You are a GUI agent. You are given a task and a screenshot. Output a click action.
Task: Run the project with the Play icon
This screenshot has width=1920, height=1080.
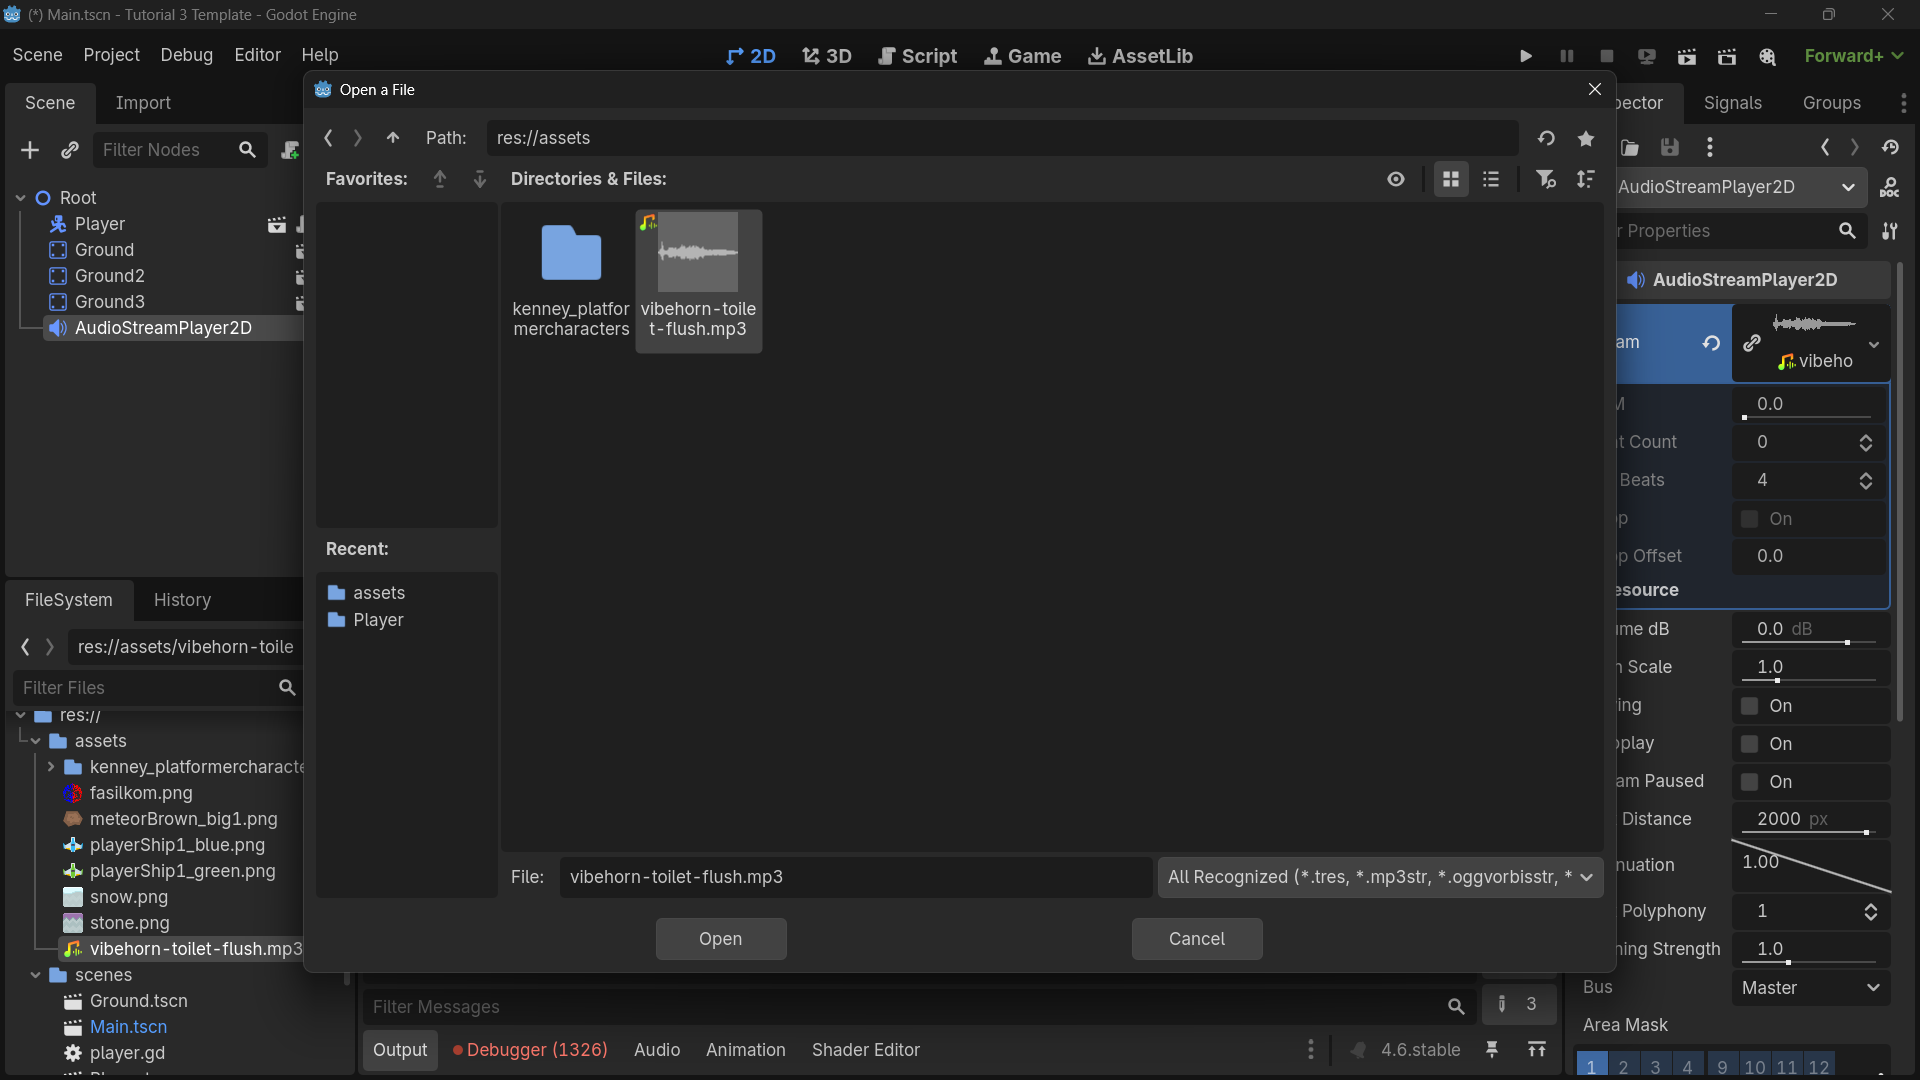(1525, 56)
